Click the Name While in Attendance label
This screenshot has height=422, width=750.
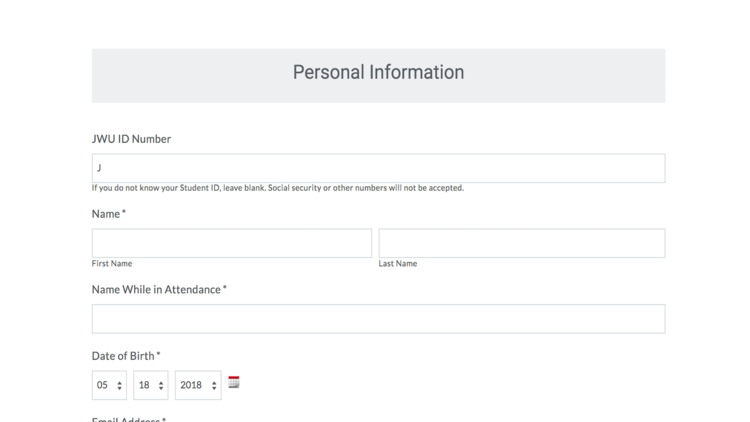pos(159,289)
